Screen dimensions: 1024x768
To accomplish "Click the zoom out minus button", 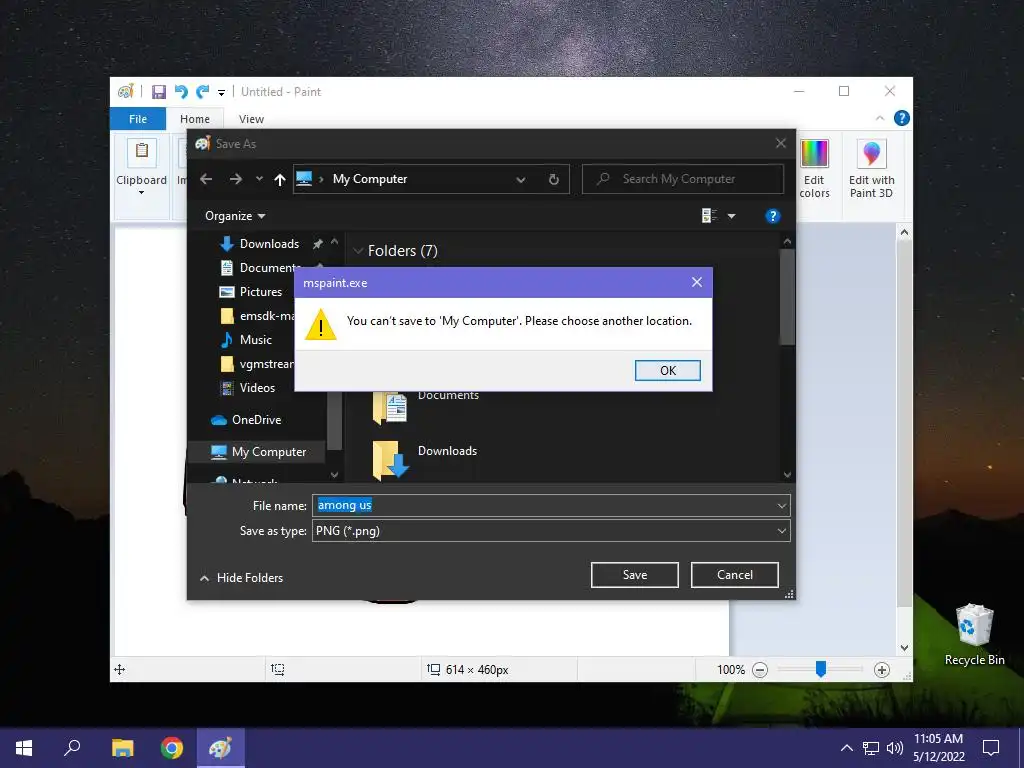I will [x=760, y=669].
